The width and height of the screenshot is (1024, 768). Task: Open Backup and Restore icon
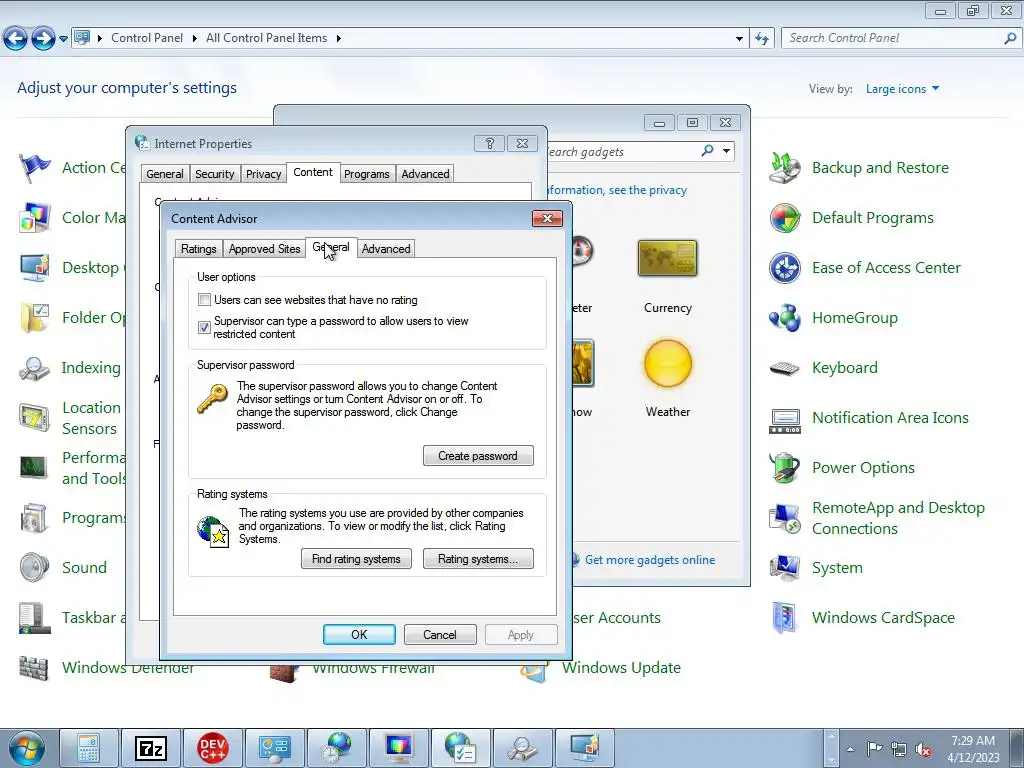pyautogui.click(x=785, y=168)
